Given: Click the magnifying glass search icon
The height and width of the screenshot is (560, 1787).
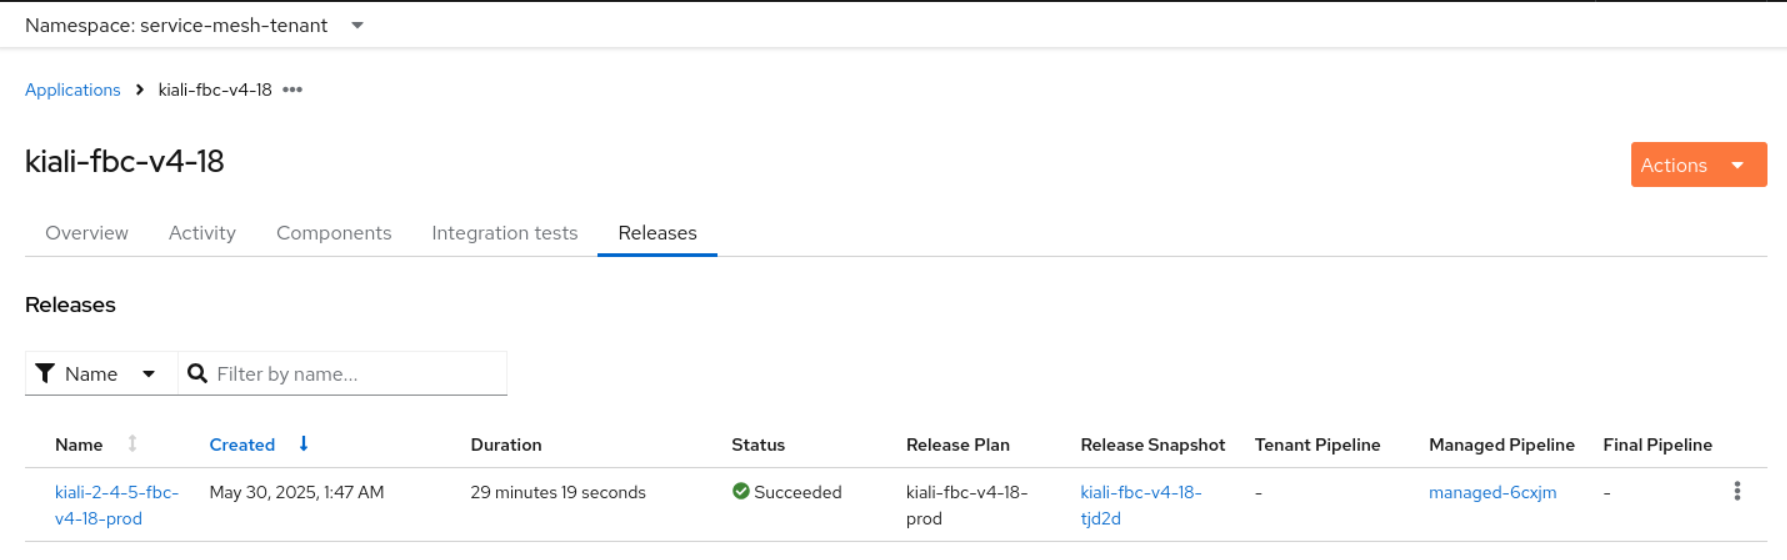Looking at the screenshot, I should pyautogui.click(x=197, y=374).
